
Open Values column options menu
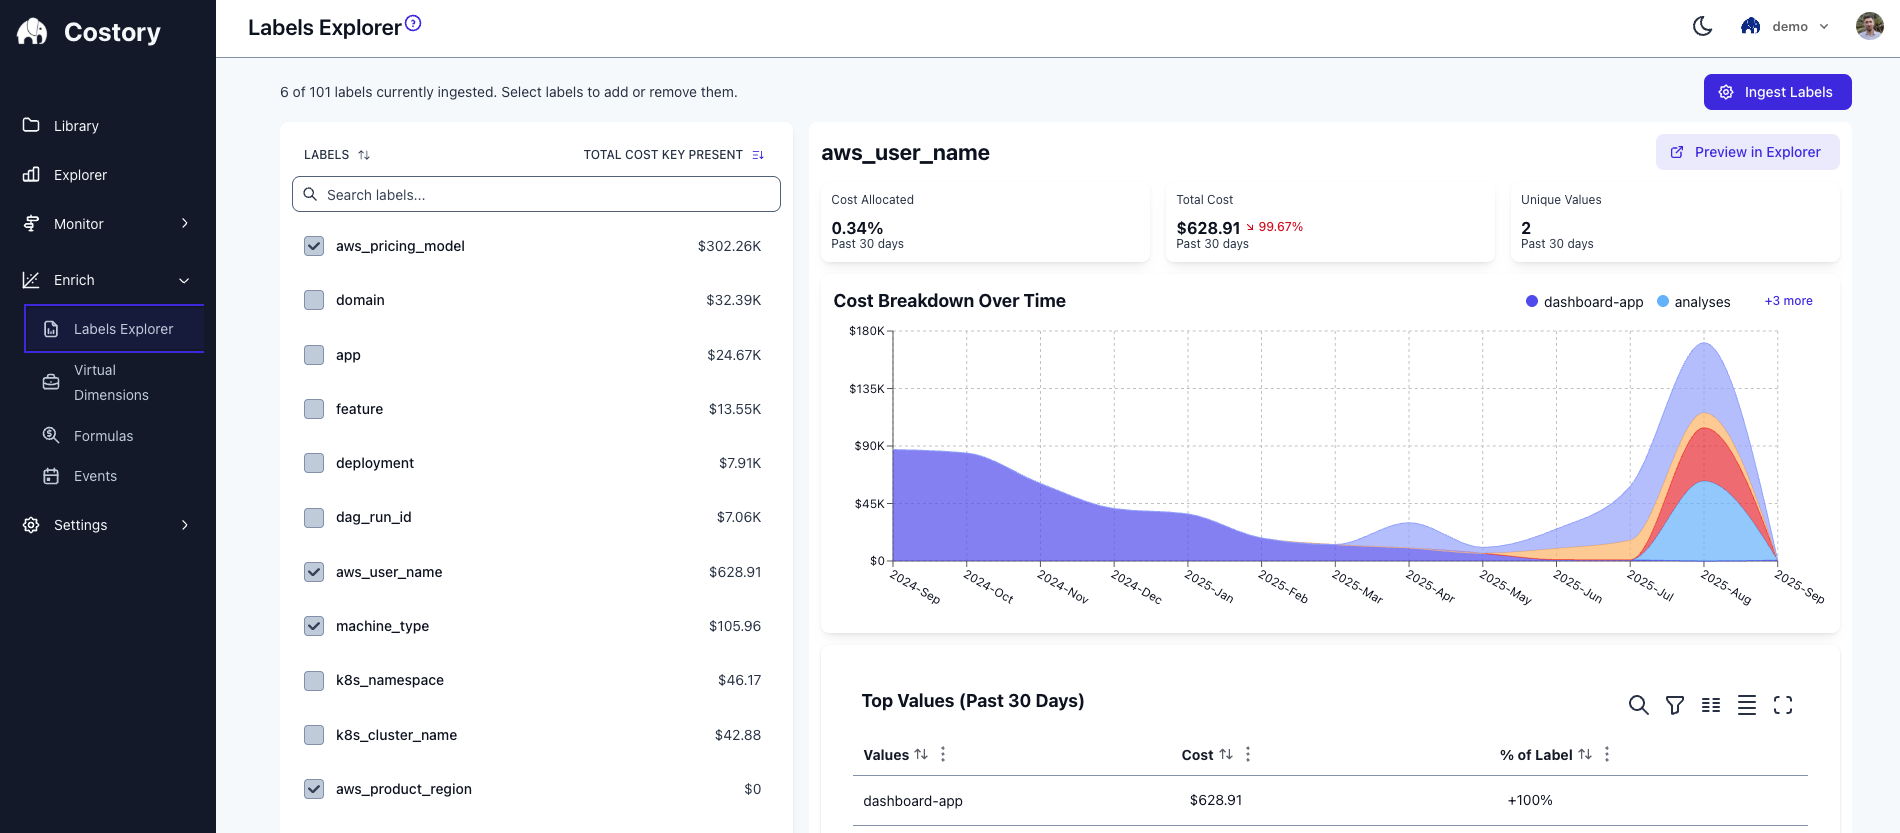[x=943, y=754]
